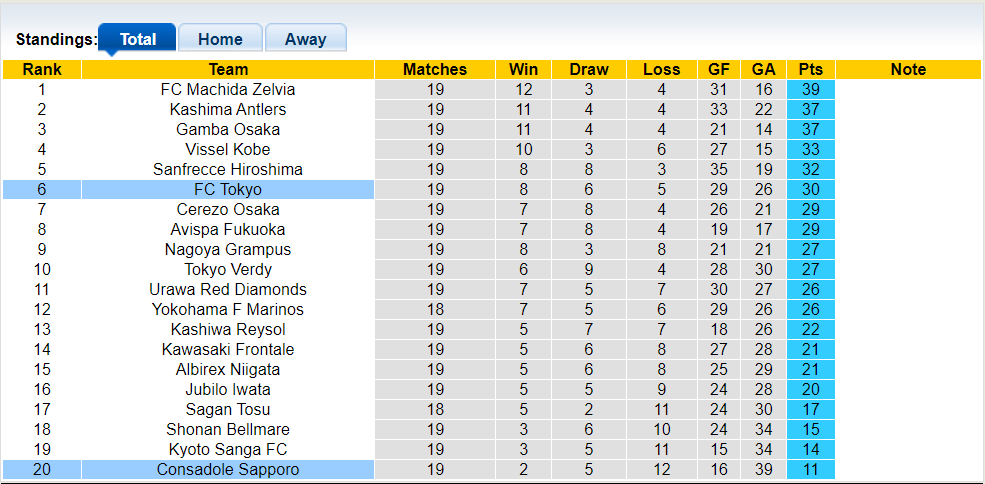Click the highlighted FC Tokyo row
Screen dimensions: 985x484
coord(228,189)
